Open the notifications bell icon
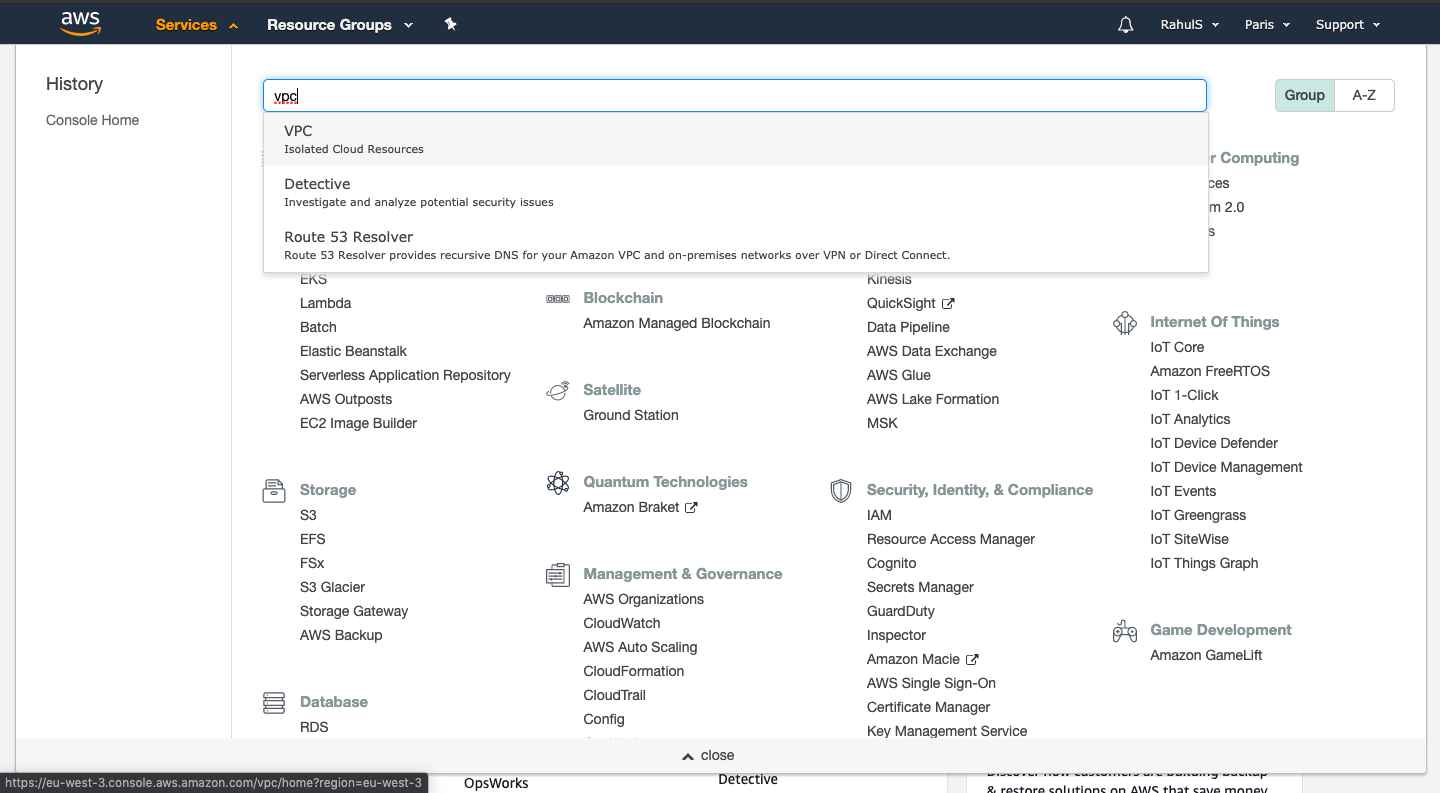The image size is (1440, 793). (x=1125, y=24)
